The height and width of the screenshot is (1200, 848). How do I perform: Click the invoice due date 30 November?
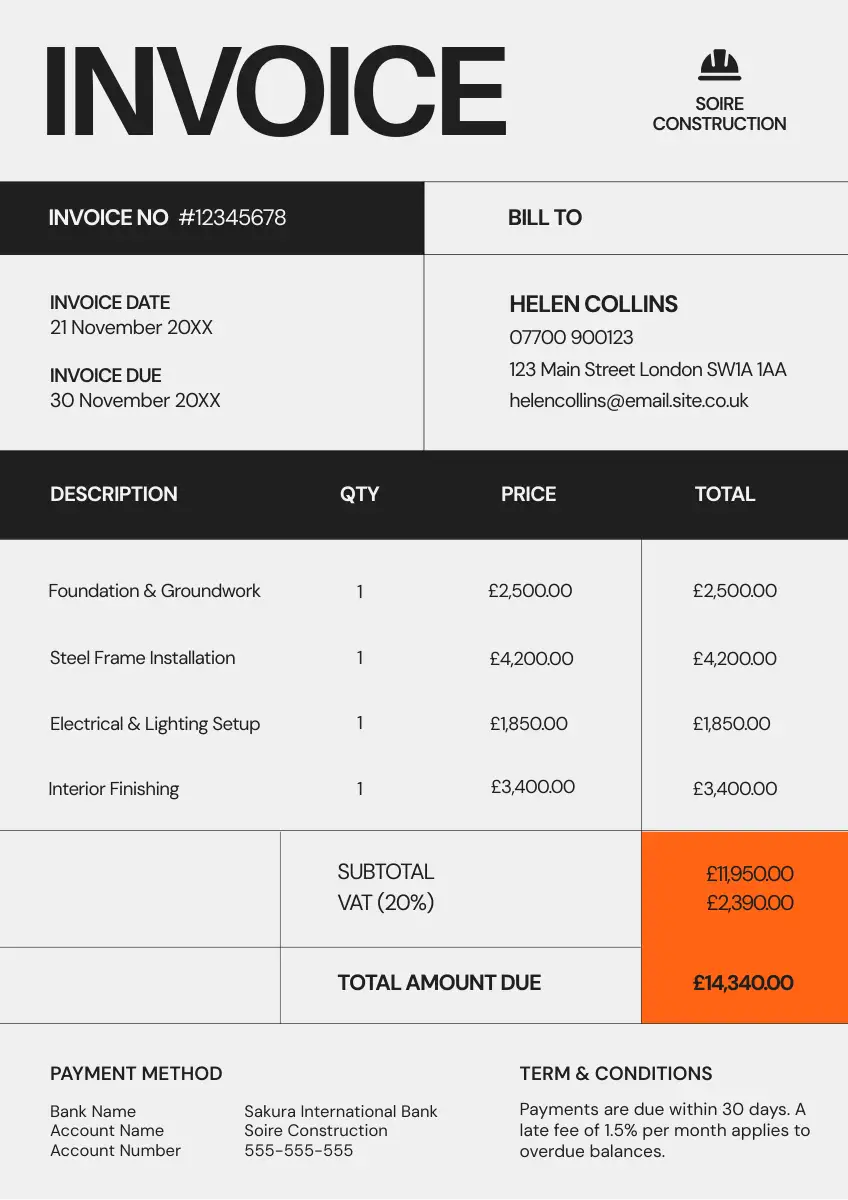pos(135,401)
